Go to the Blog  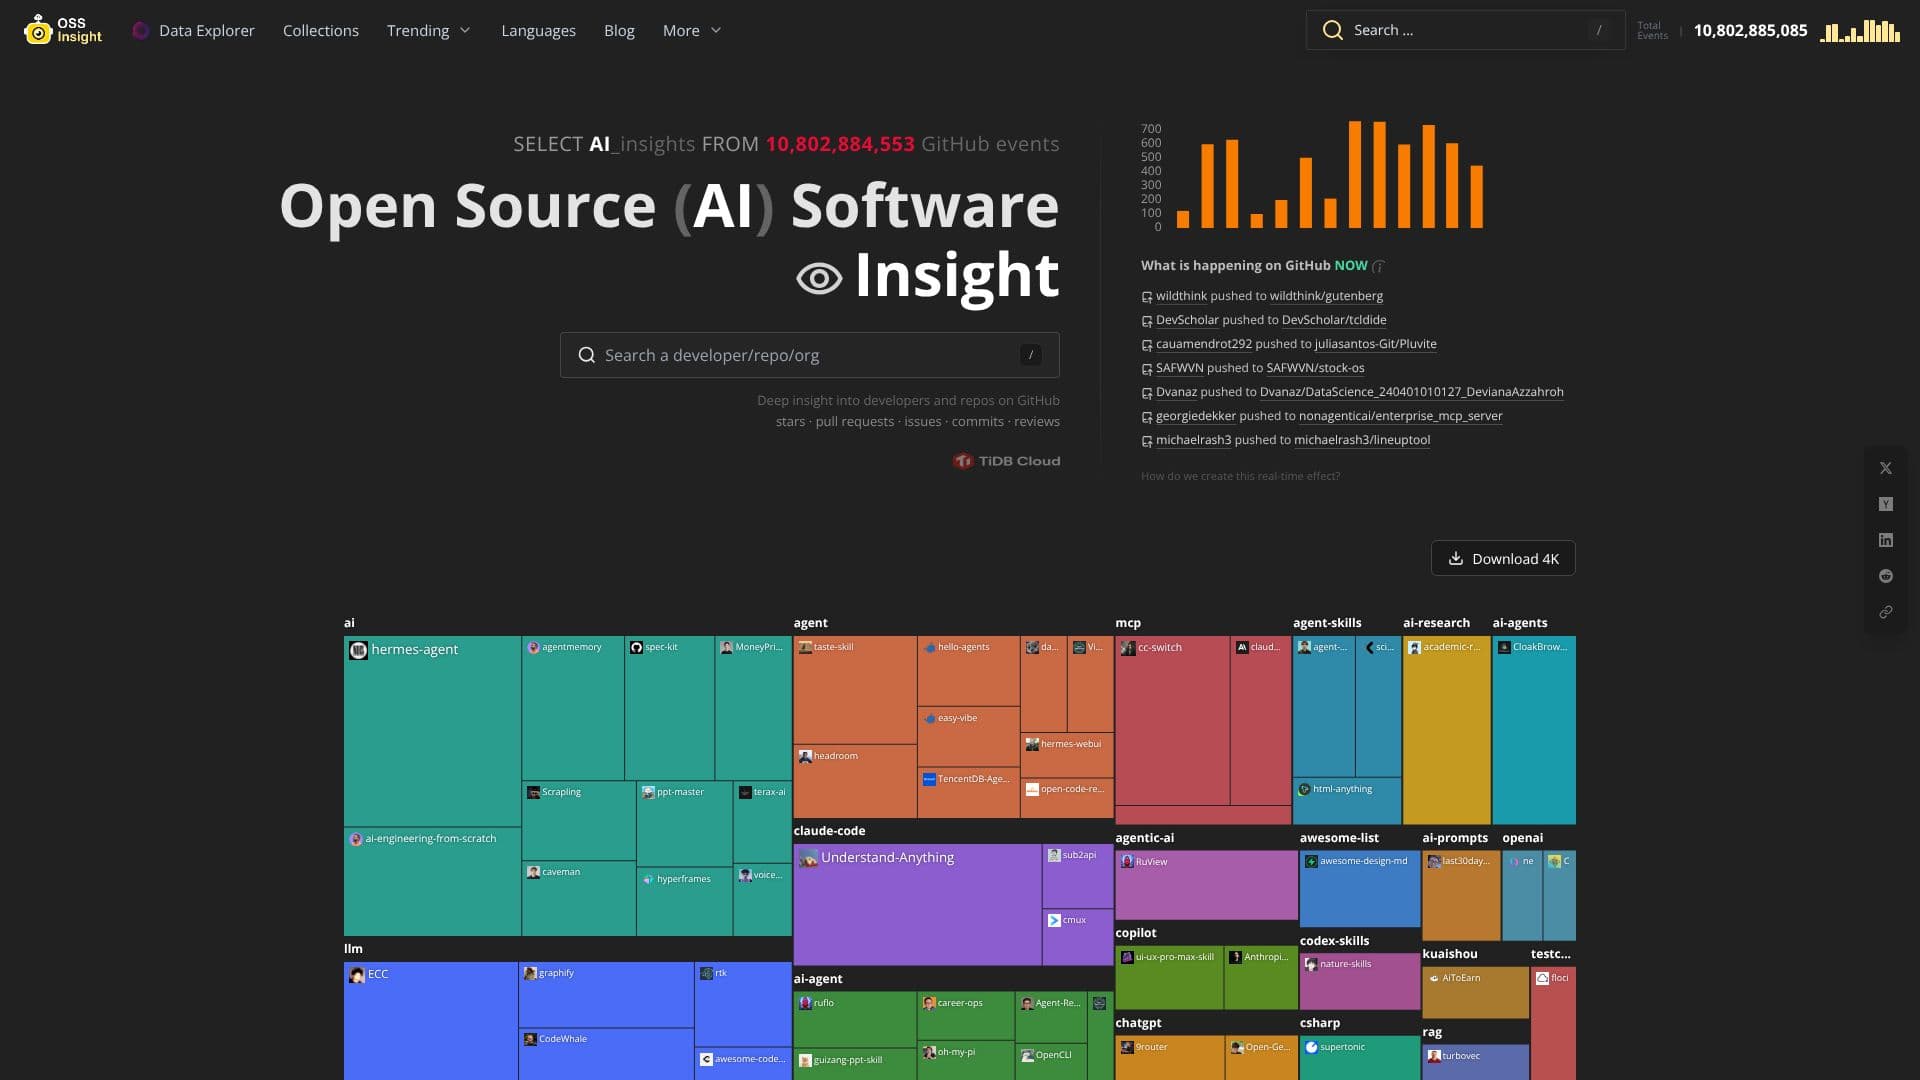[619, 30]
